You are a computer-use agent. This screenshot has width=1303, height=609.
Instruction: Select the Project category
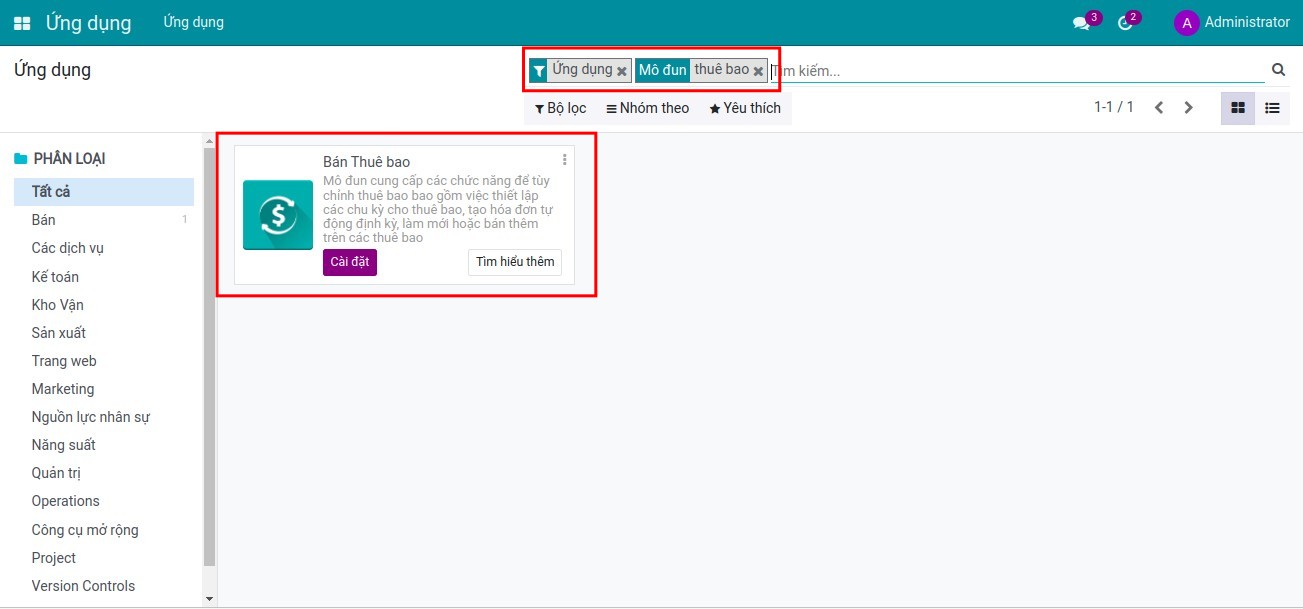click(x=104, y=558)
